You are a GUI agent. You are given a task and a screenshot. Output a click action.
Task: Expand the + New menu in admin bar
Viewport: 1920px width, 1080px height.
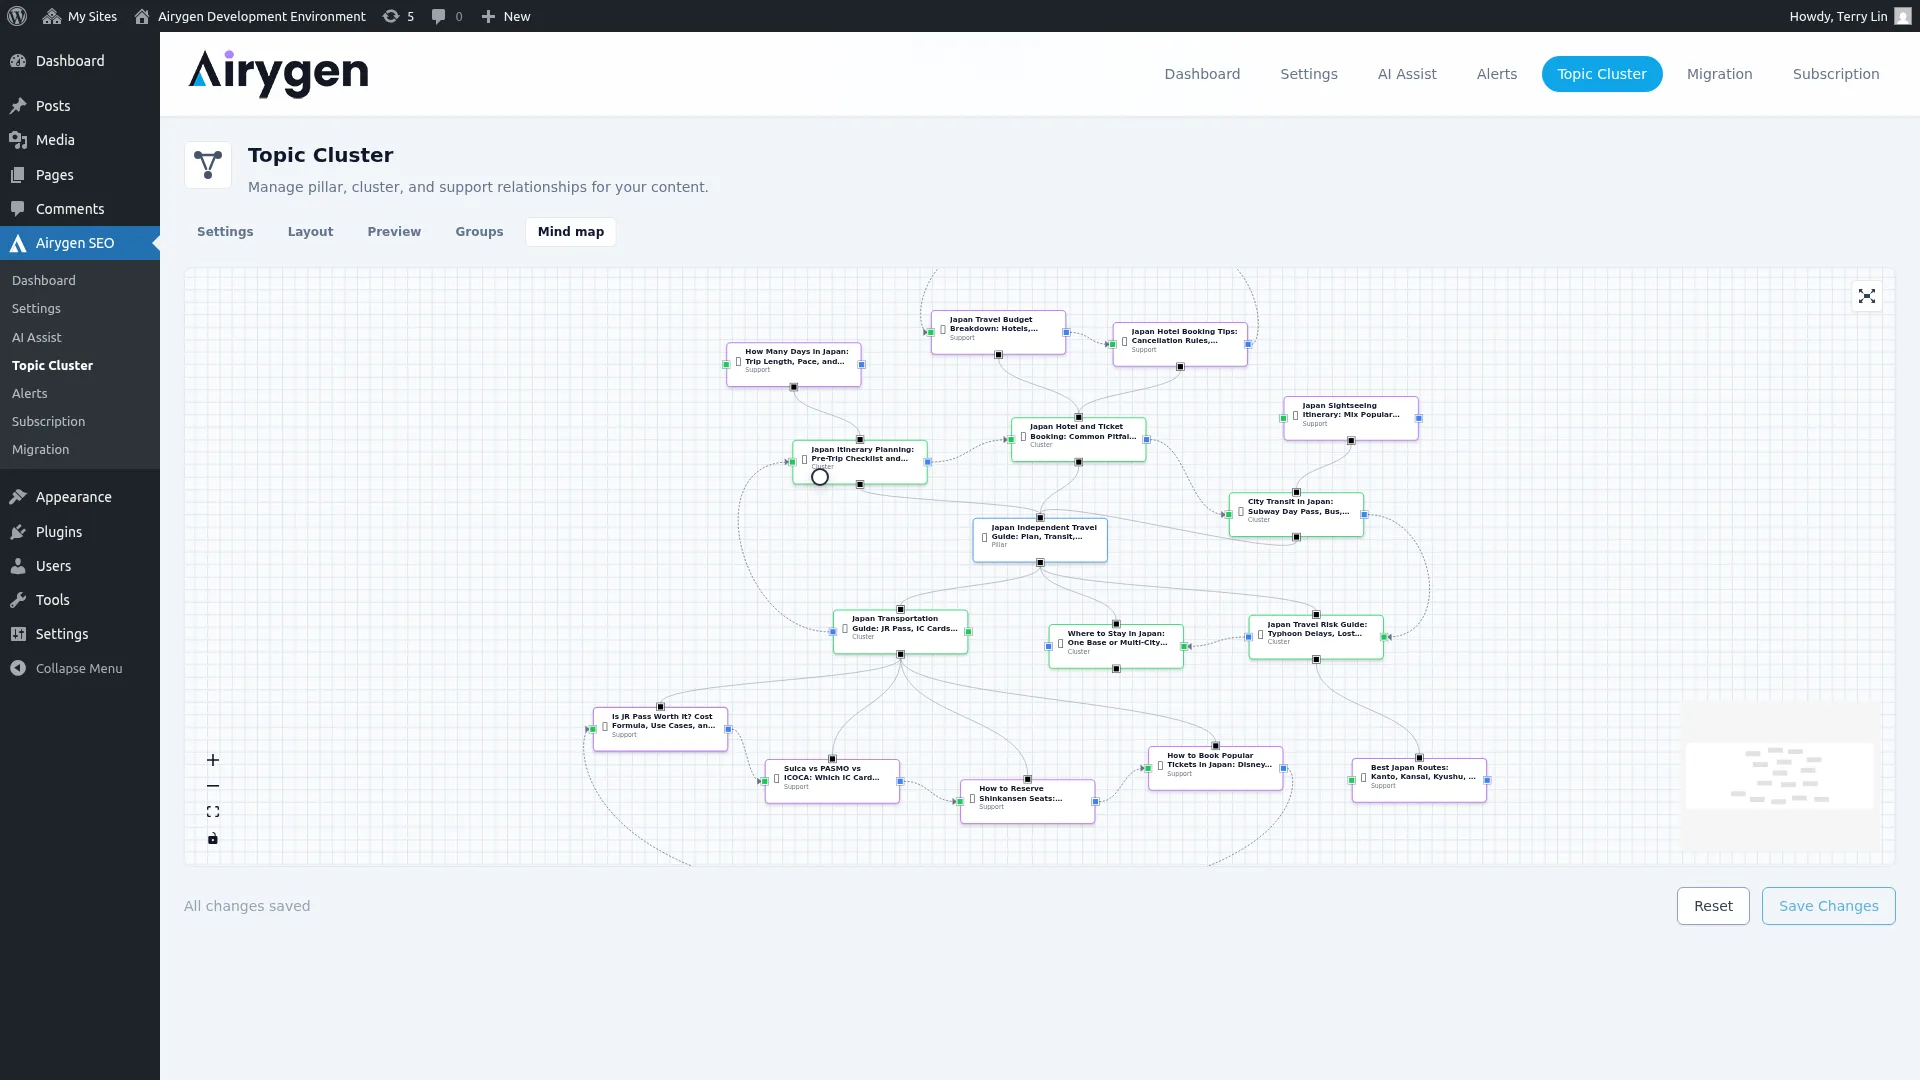point(505,16)
